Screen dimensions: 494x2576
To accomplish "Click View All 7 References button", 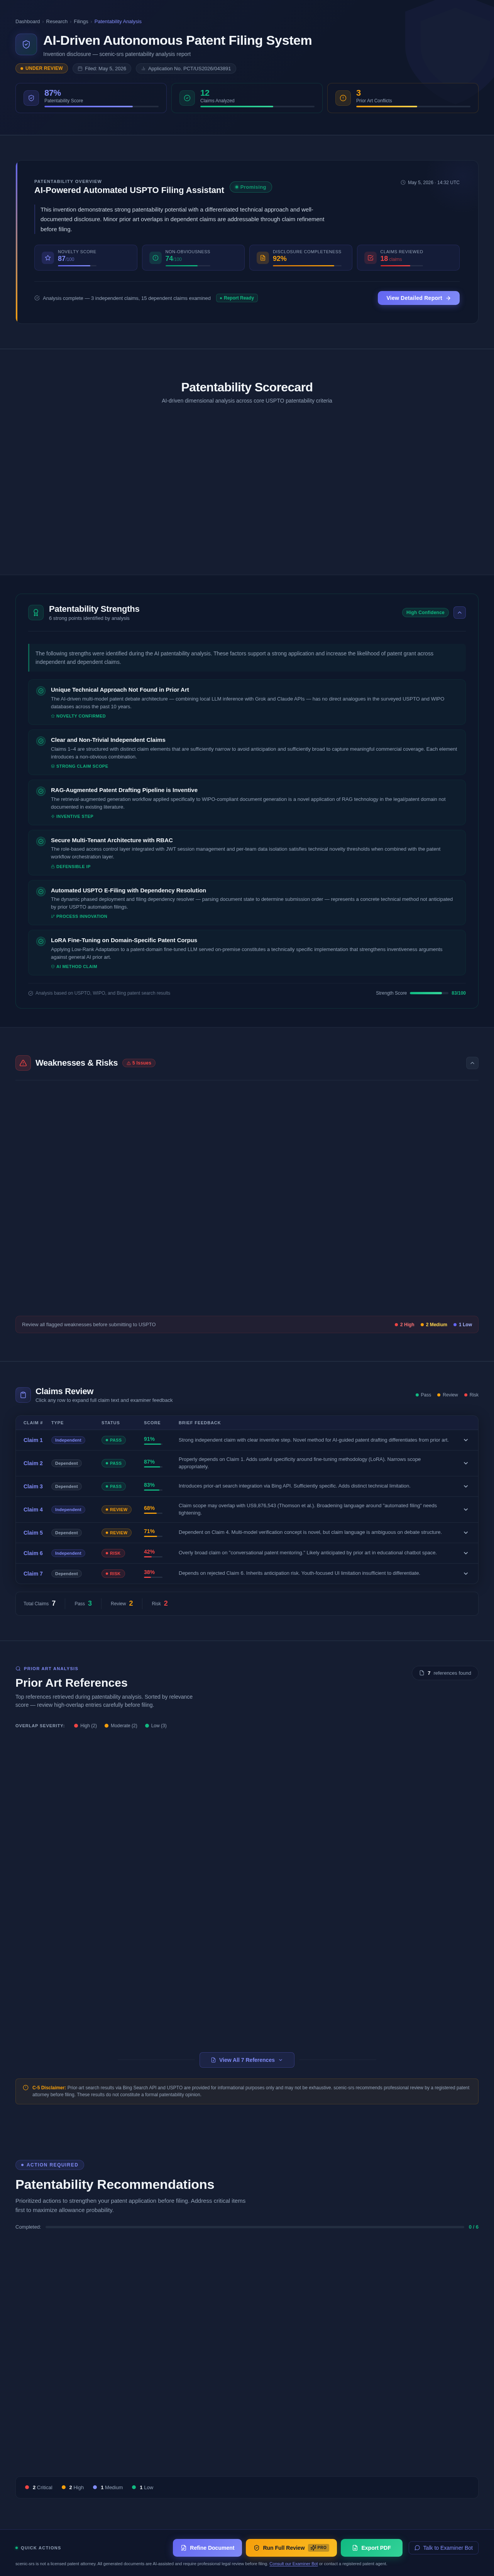I will pyautogui.click(x=247, y=2060).
